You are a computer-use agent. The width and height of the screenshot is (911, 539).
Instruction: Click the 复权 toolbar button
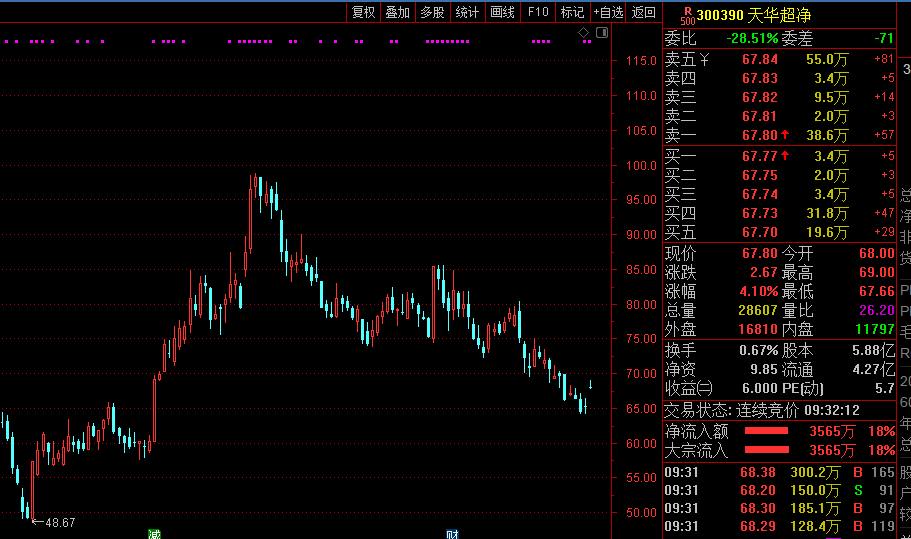tap(363, 12)
